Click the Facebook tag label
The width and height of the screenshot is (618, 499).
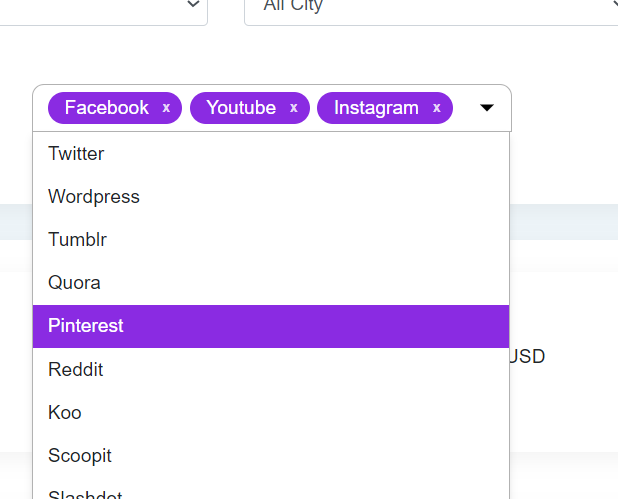pos(106,108)
